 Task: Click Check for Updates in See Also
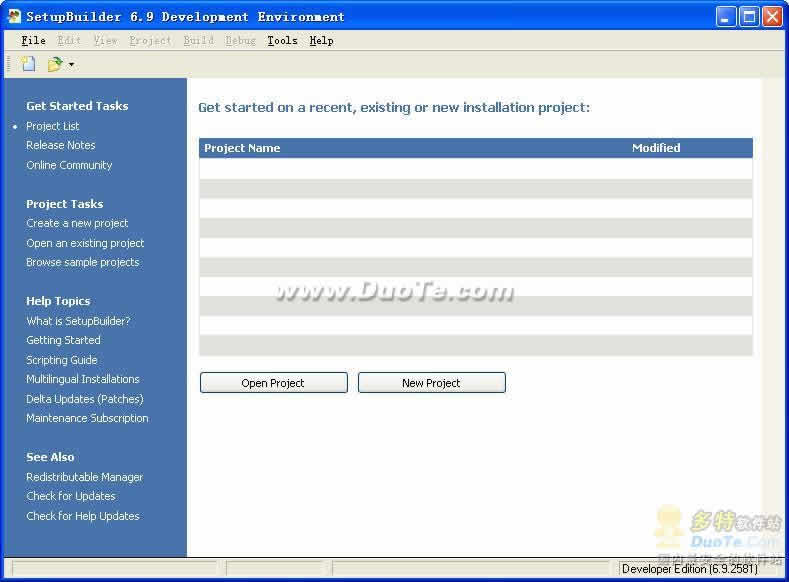[x=70, y=496]
